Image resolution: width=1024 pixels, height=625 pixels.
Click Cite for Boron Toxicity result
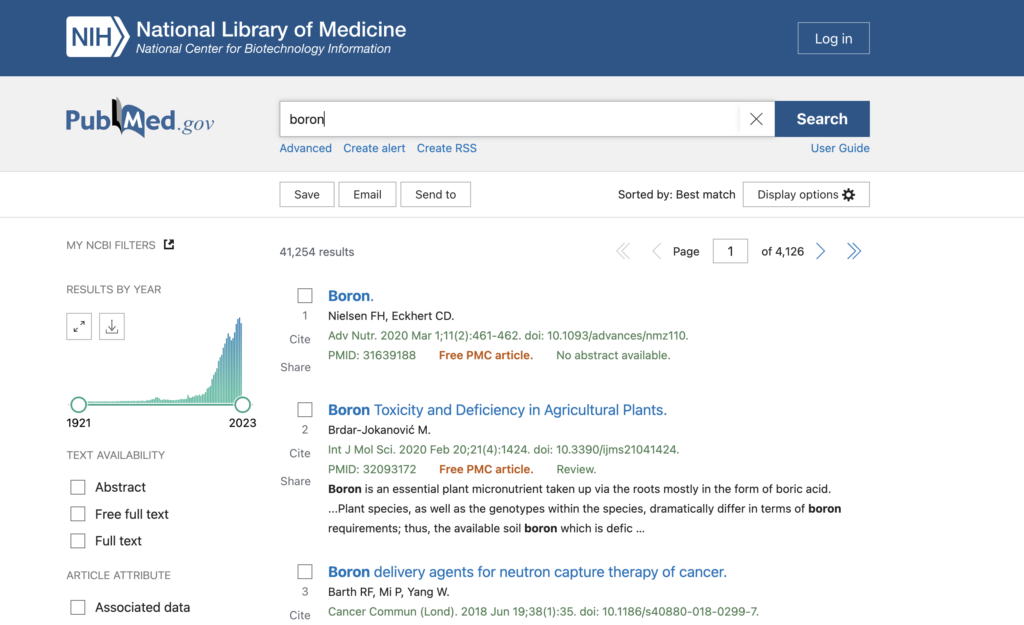click(x=300, y=453)
